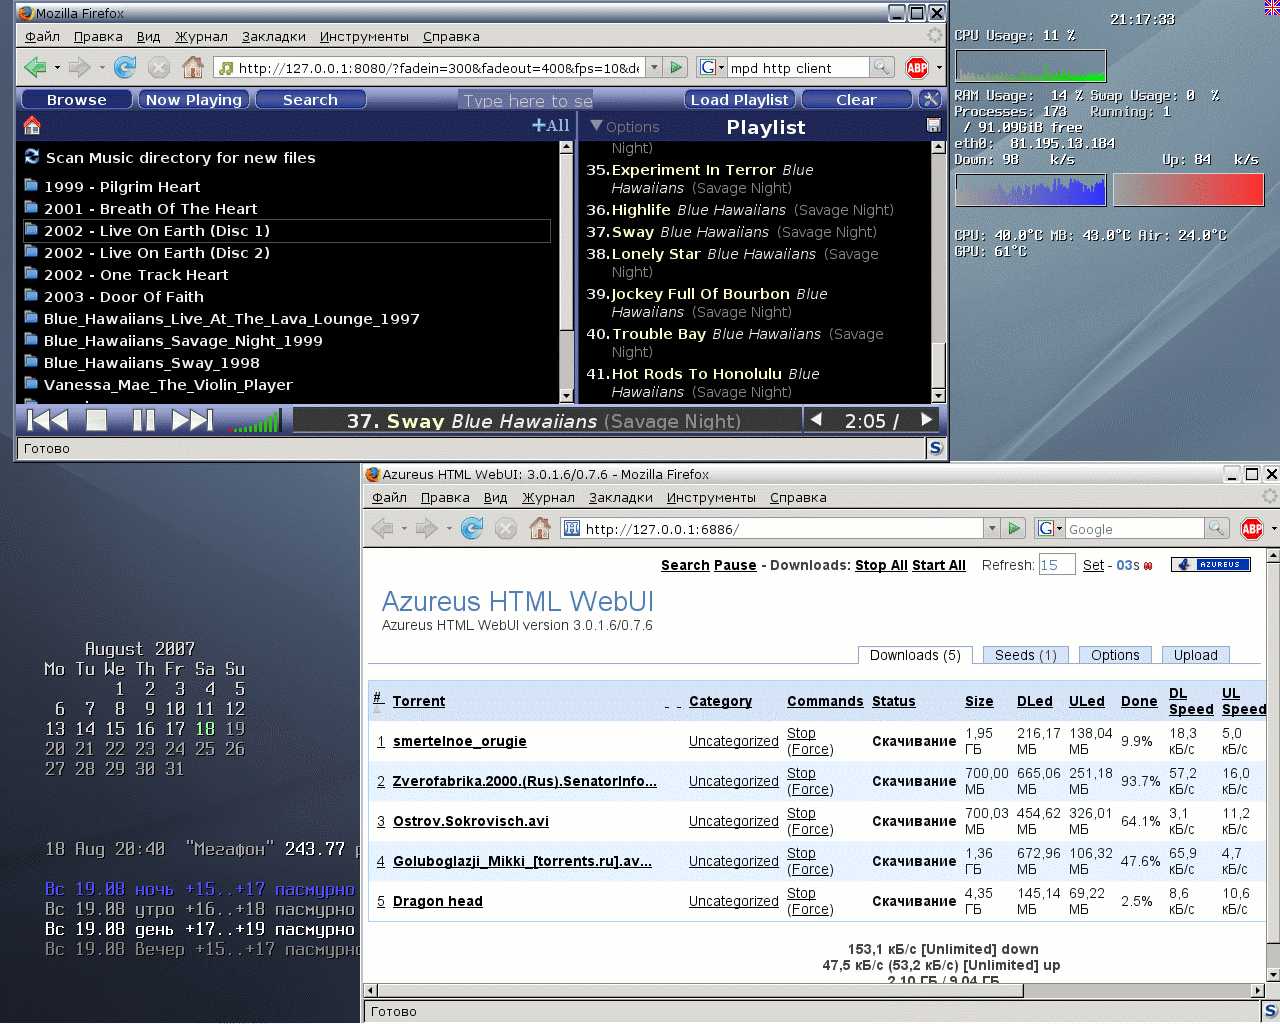The height and width of the screenshot is (1024, 1280).
Task: Click the home icon in MPD browse pane
Action: tap(32, 125)
